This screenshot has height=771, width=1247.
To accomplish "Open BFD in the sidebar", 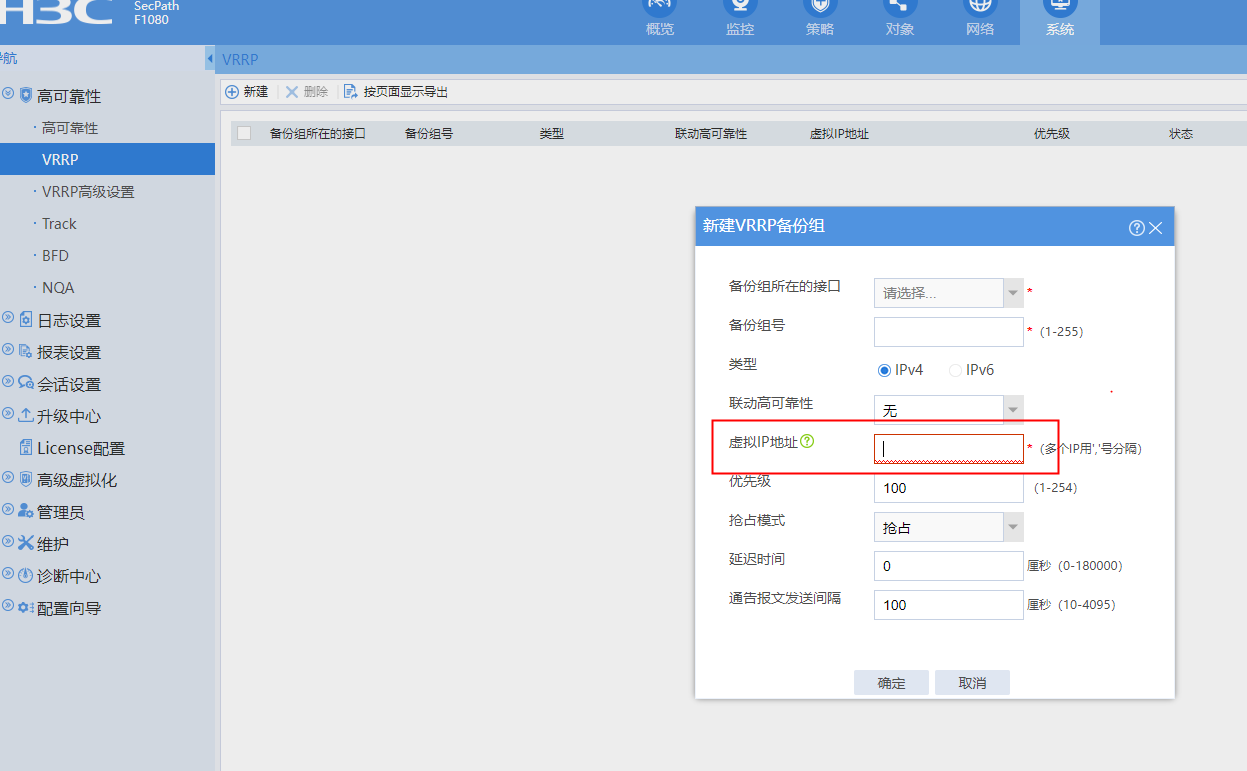I will click(x=55, y=256).
